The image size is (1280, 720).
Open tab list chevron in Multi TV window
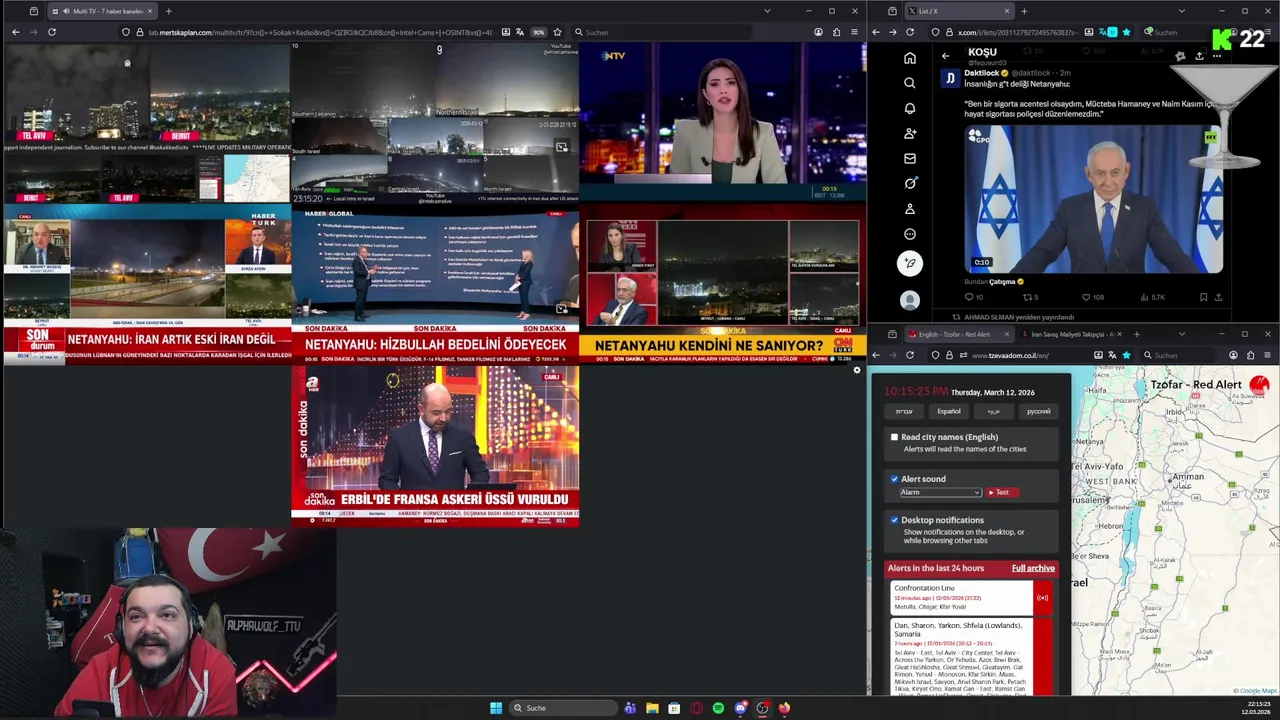click(x=767, y=11)
